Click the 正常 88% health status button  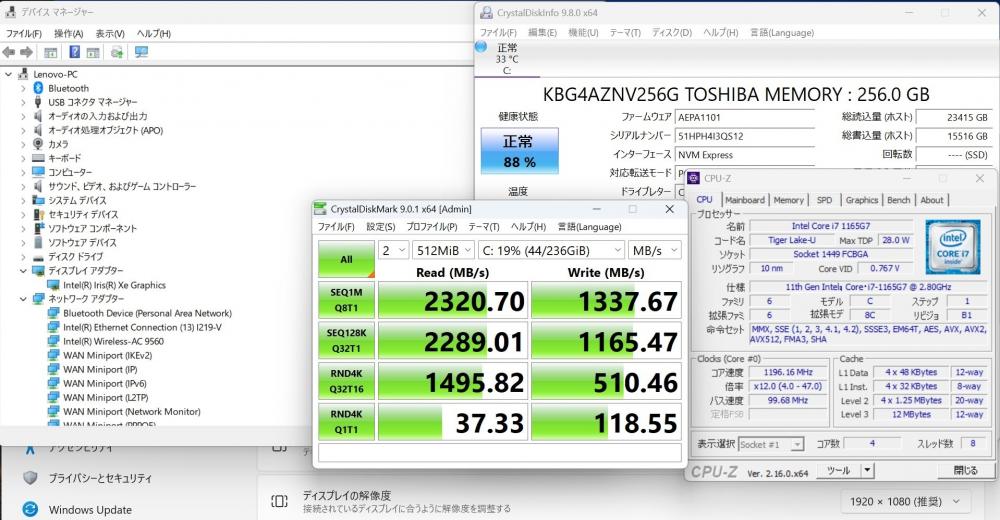pyautogui.click(x=519, y=151)
